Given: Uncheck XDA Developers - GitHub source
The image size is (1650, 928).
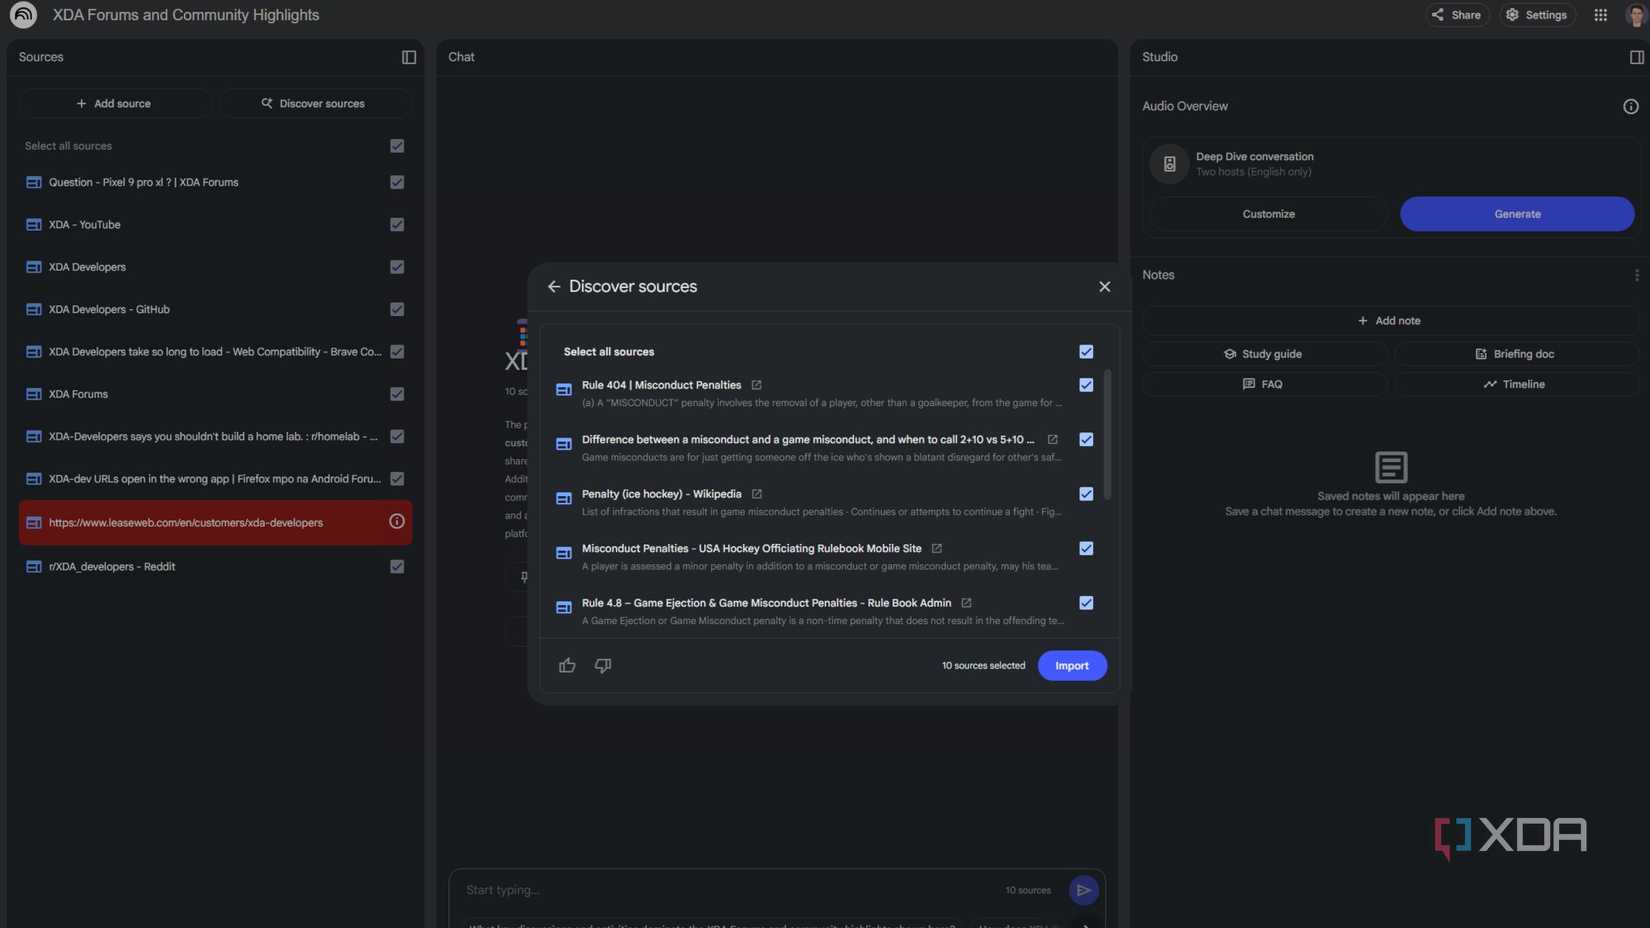Looking at the screenshot, I should click(x=397, y=310).
